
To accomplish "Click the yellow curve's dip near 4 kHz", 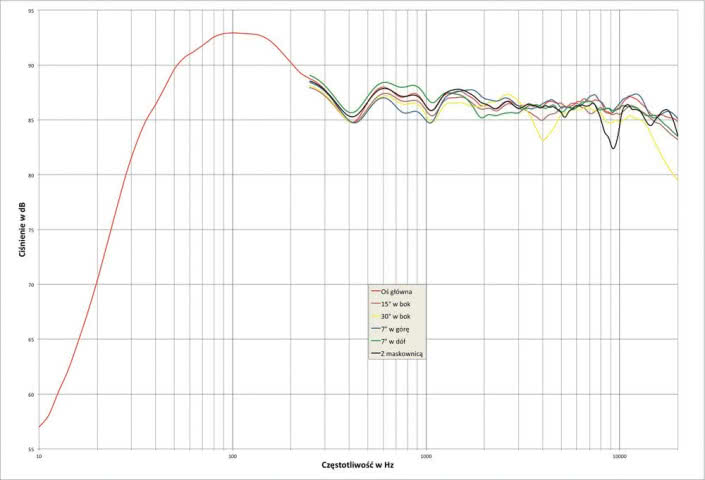I will coord(544,141).
